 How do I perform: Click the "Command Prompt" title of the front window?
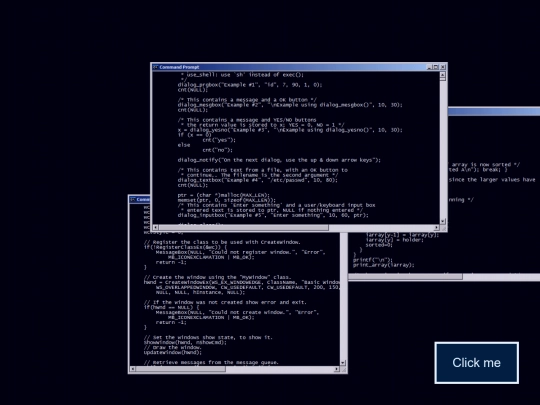[x=179, y=67]
